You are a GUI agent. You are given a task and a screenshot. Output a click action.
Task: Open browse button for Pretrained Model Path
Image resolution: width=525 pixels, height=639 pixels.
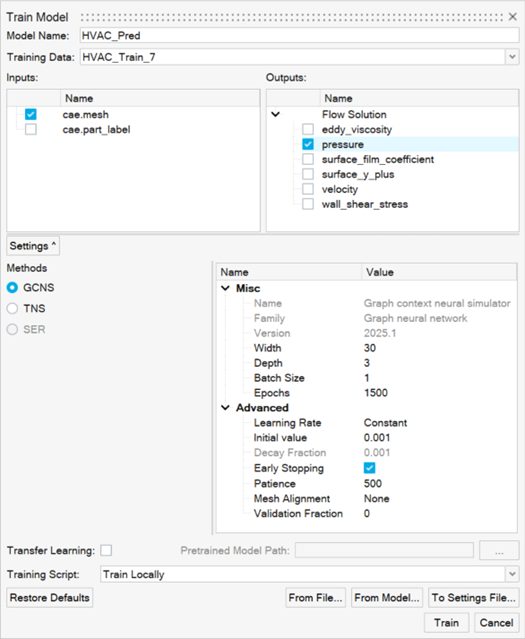pyautogui.click(x=499, y=551)
